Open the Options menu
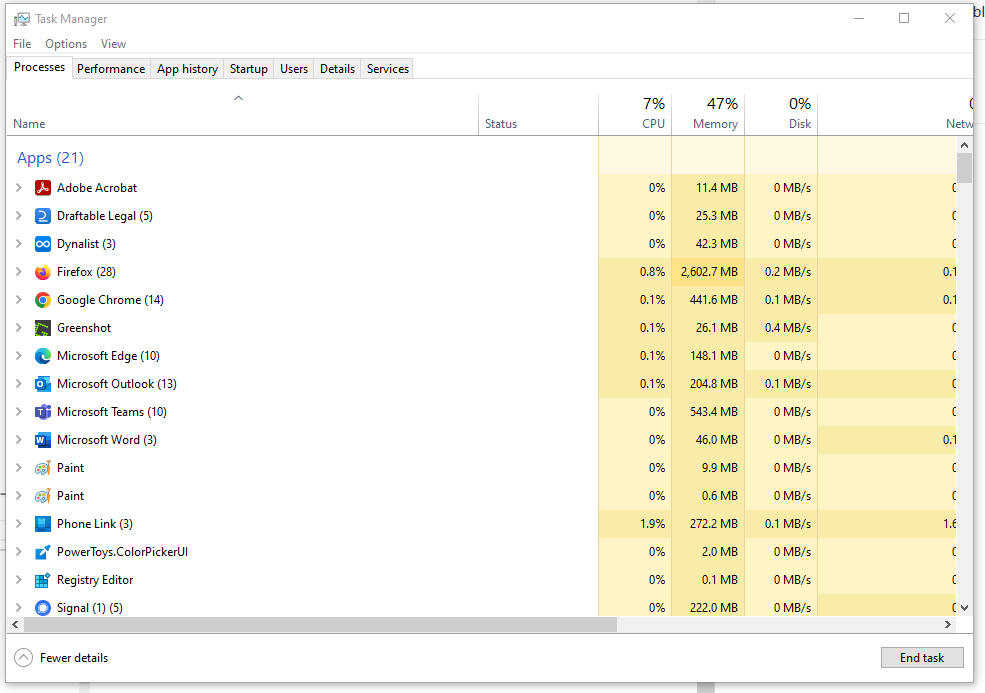Image resolution: width=985 pixels, height=693 pixels. point(66,44)
